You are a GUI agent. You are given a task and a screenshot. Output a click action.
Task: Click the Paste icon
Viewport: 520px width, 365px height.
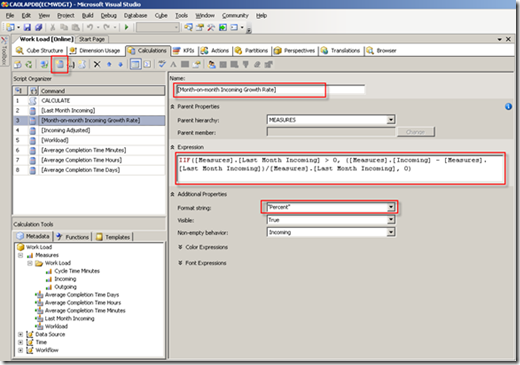pos(76,27)
